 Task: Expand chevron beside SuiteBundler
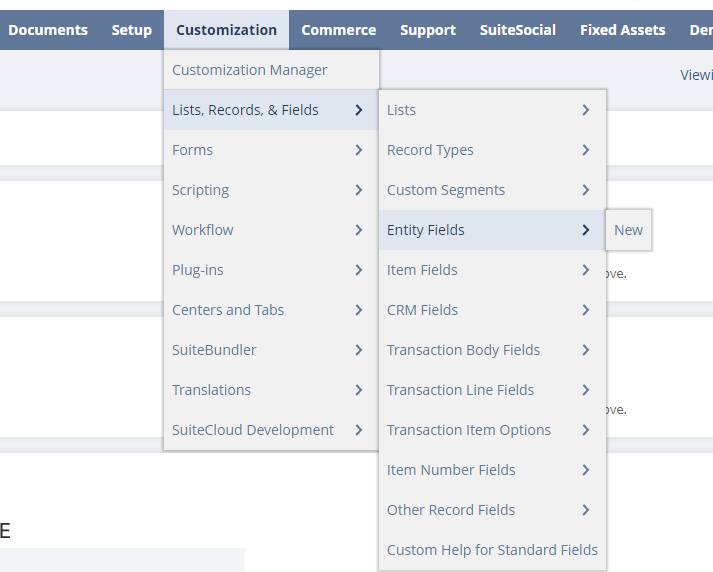tap(359, 350)
